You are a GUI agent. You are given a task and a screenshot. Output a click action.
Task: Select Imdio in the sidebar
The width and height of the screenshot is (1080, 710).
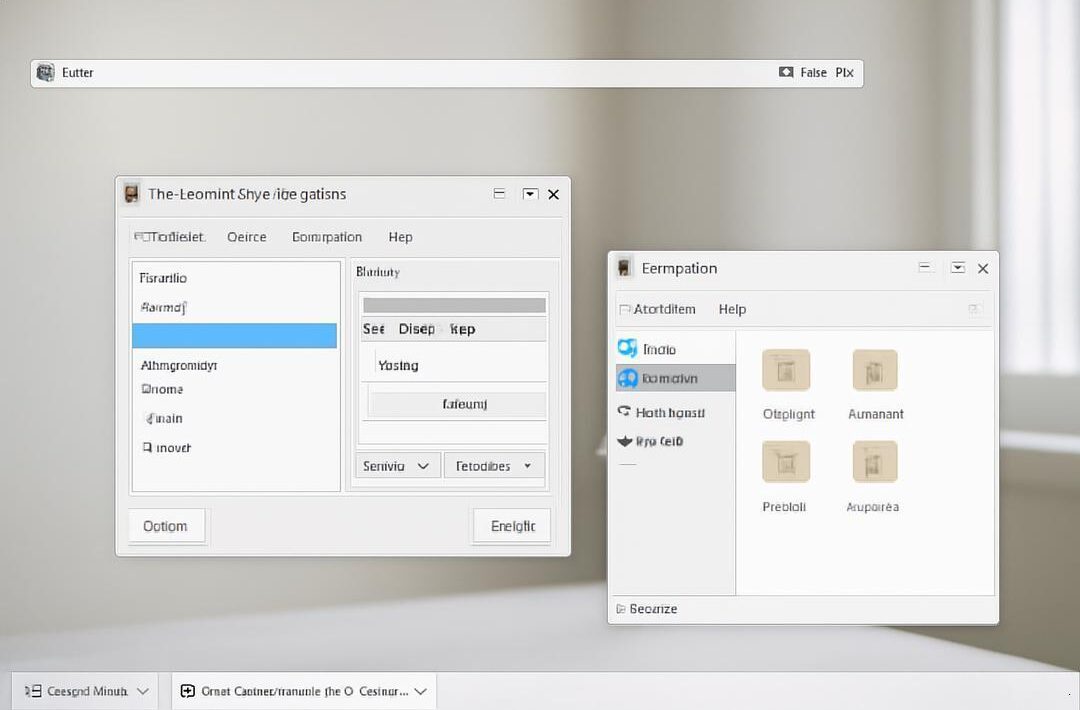click(676, 349)
